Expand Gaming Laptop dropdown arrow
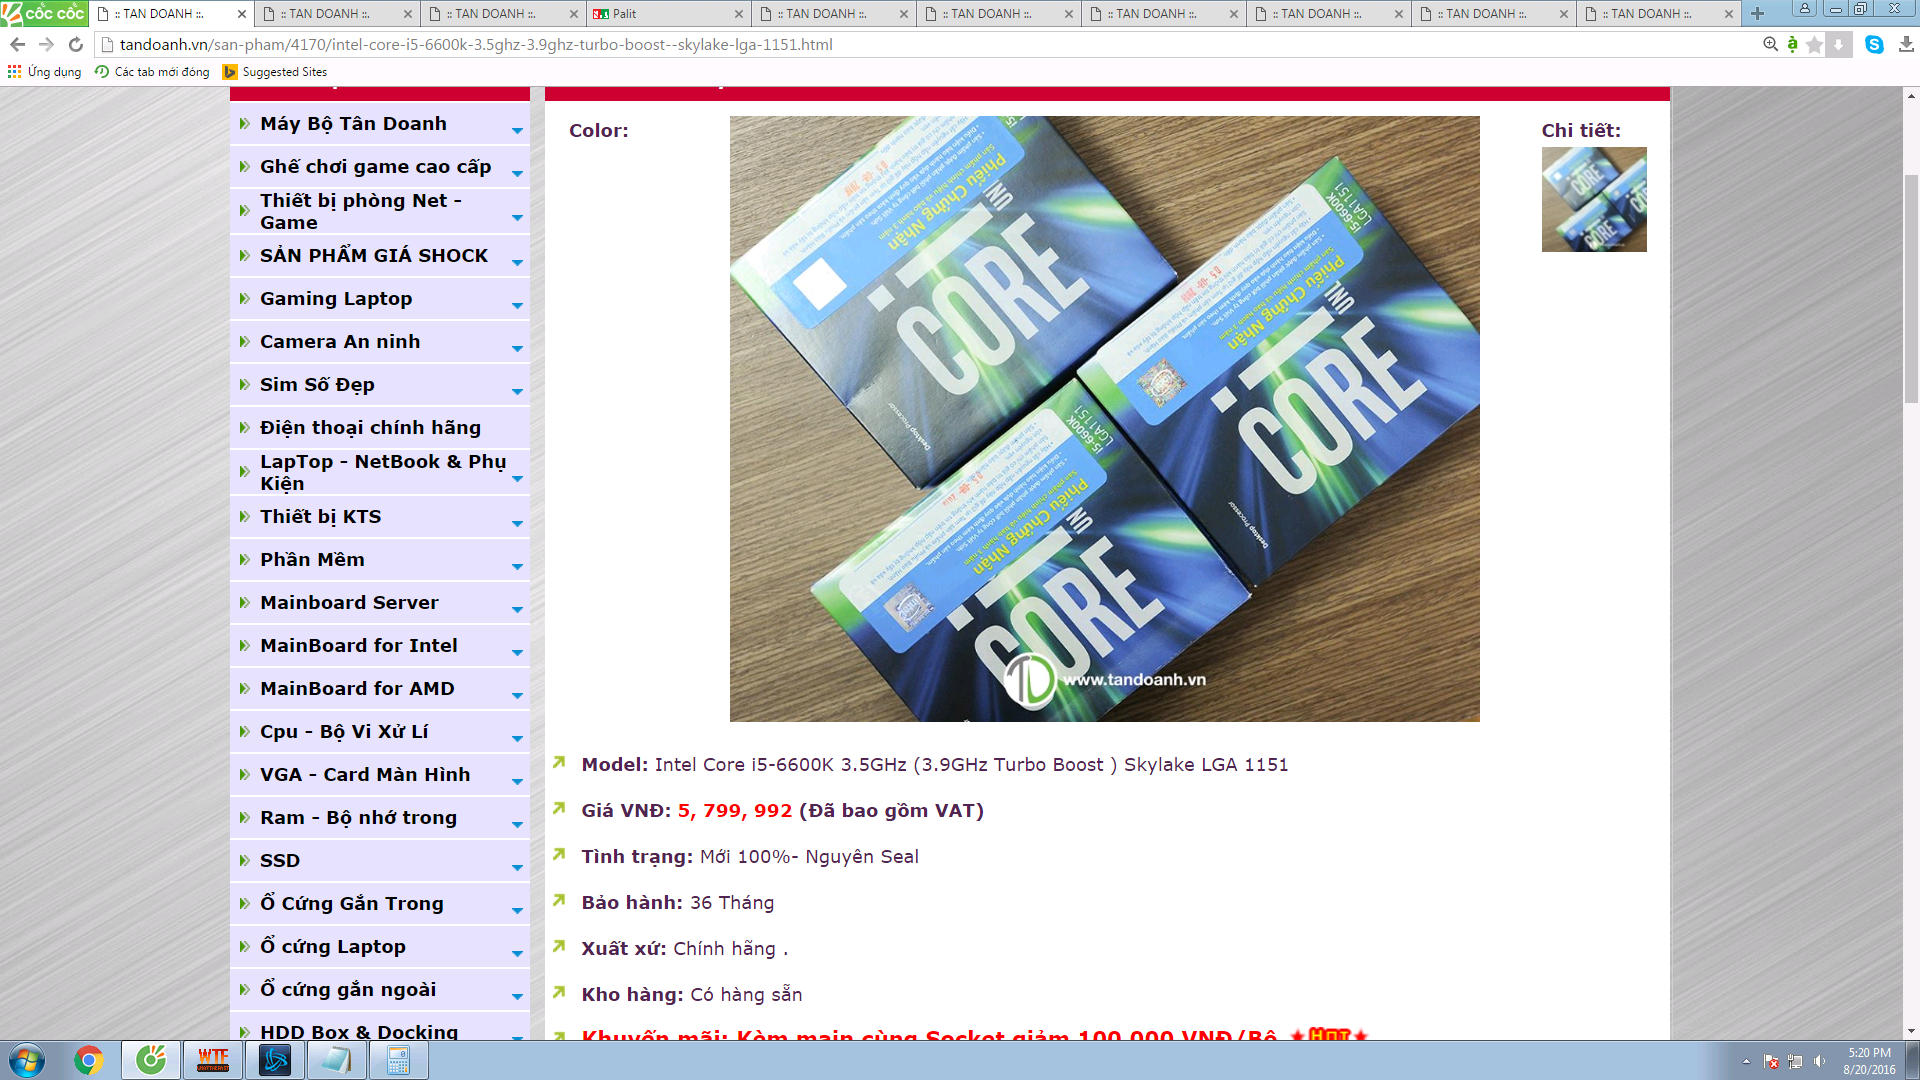The height and width of the screenshot is (1080, 1920). click(x=517, y=306)
